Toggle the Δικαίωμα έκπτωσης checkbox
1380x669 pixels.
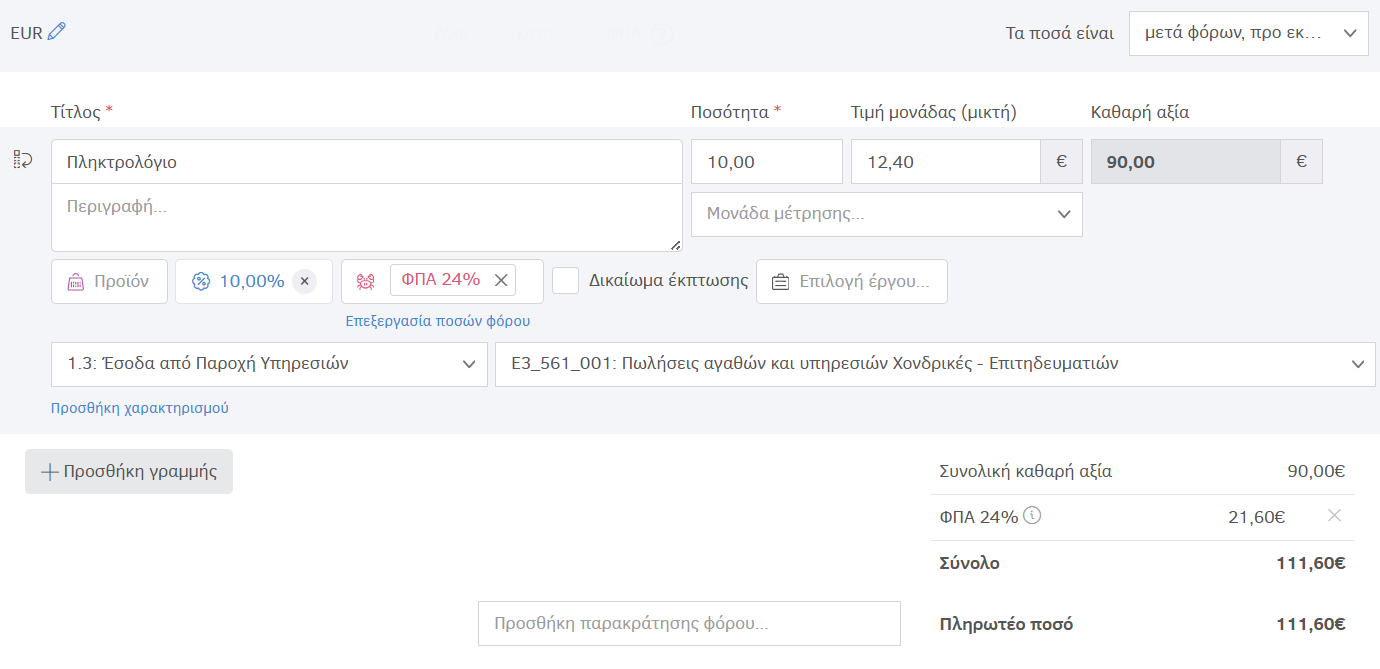point(566,281)
